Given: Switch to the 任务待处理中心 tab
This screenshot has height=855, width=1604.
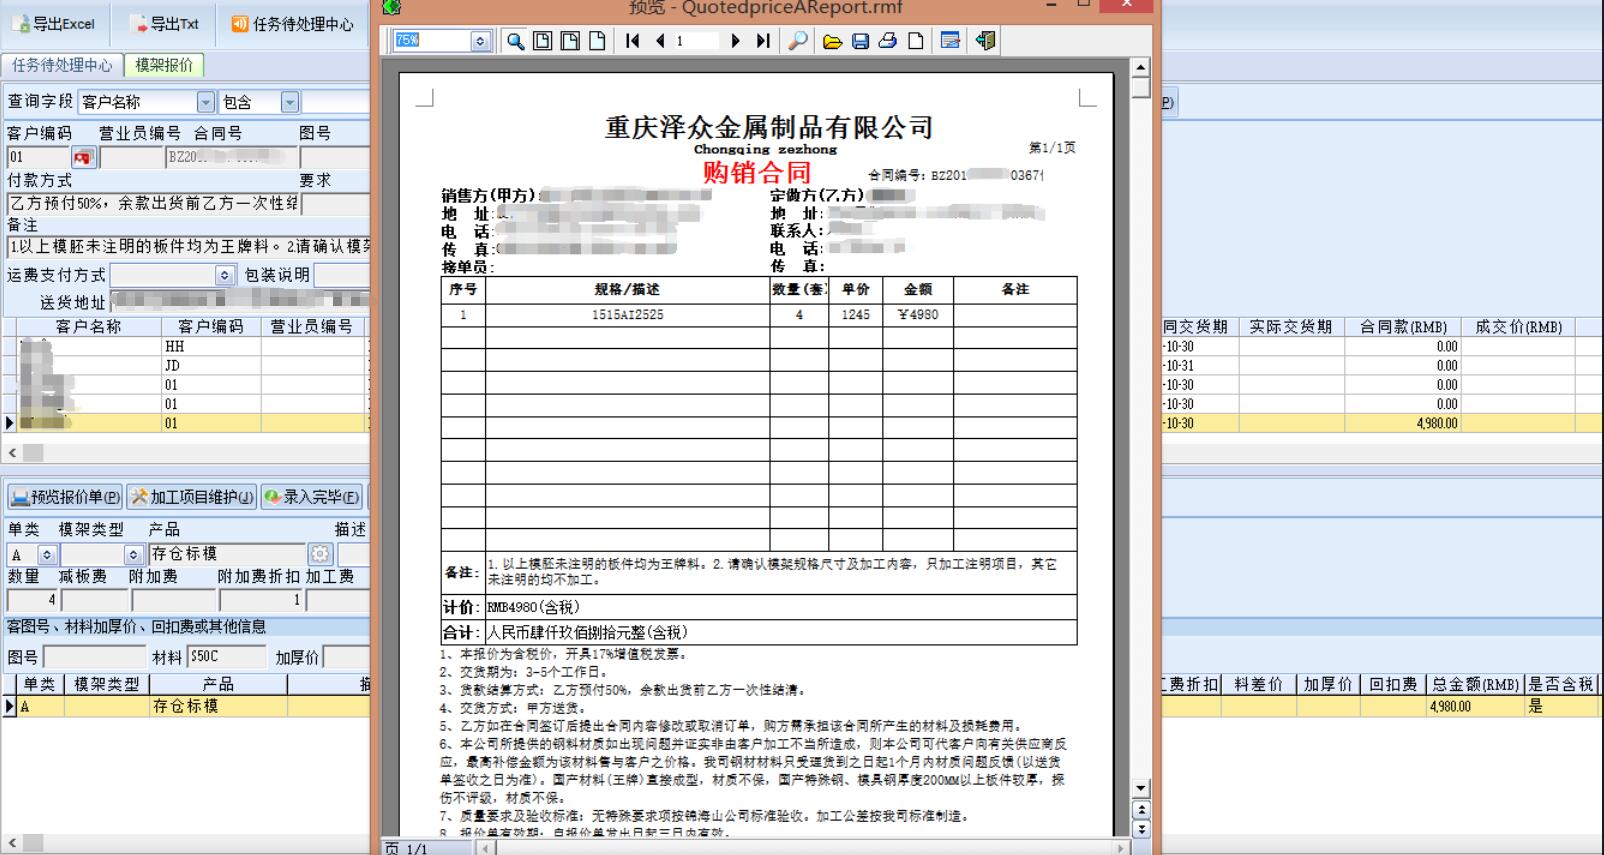Looking at the screenshot, I should tap(62, 65).
